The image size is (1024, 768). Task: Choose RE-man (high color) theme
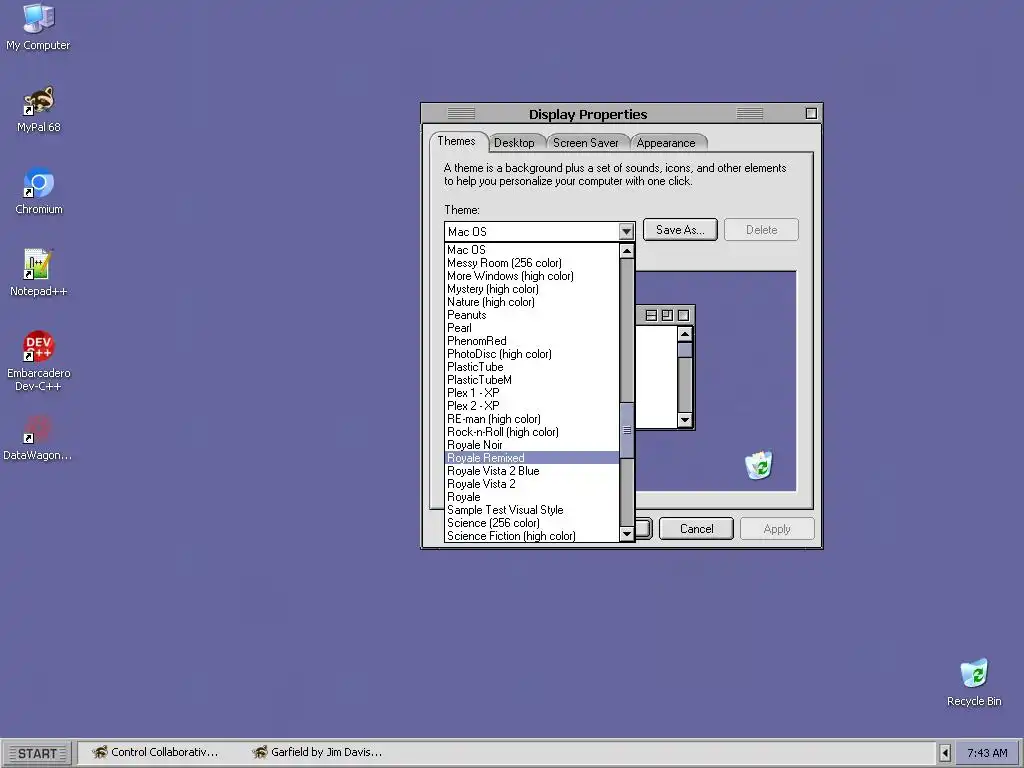[532, 419]
